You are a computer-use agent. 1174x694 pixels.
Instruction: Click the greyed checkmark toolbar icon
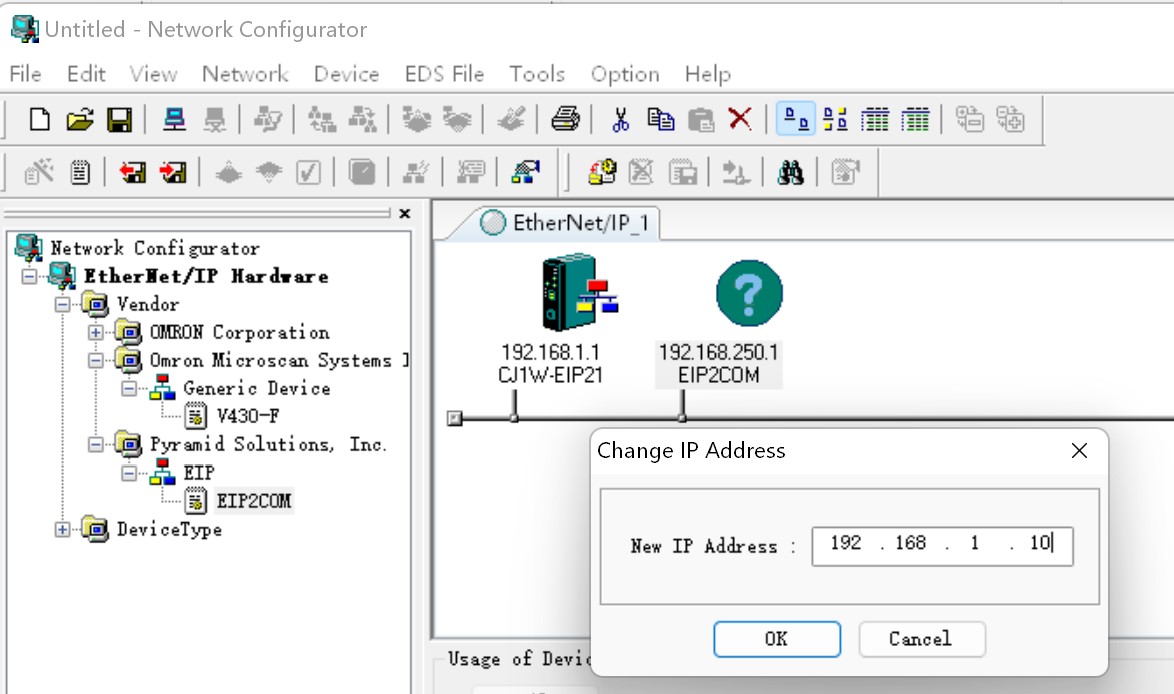(x=308, y=173)
